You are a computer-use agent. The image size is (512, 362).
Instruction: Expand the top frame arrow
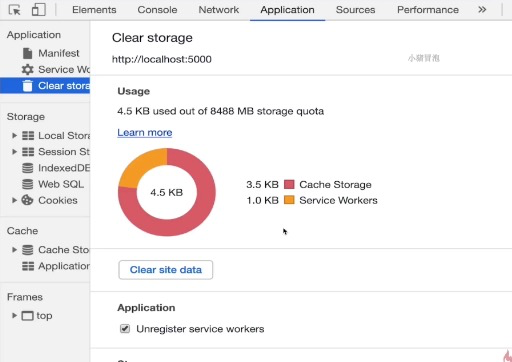(x=14, y=315)
